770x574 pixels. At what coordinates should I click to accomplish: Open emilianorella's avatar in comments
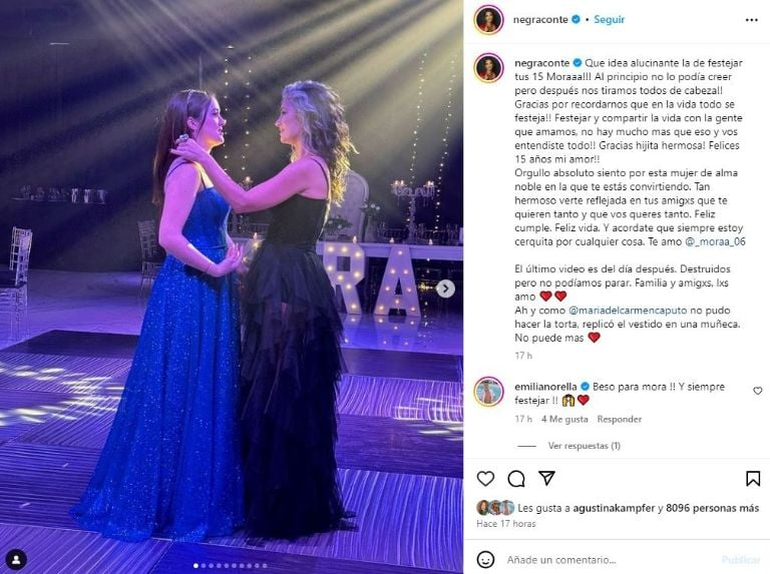(489, 392)
